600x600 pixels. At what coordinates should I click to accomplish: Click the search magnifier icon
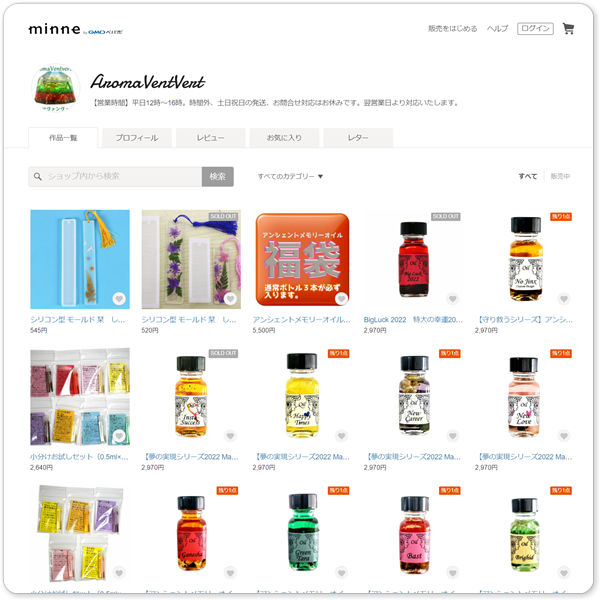38,176
